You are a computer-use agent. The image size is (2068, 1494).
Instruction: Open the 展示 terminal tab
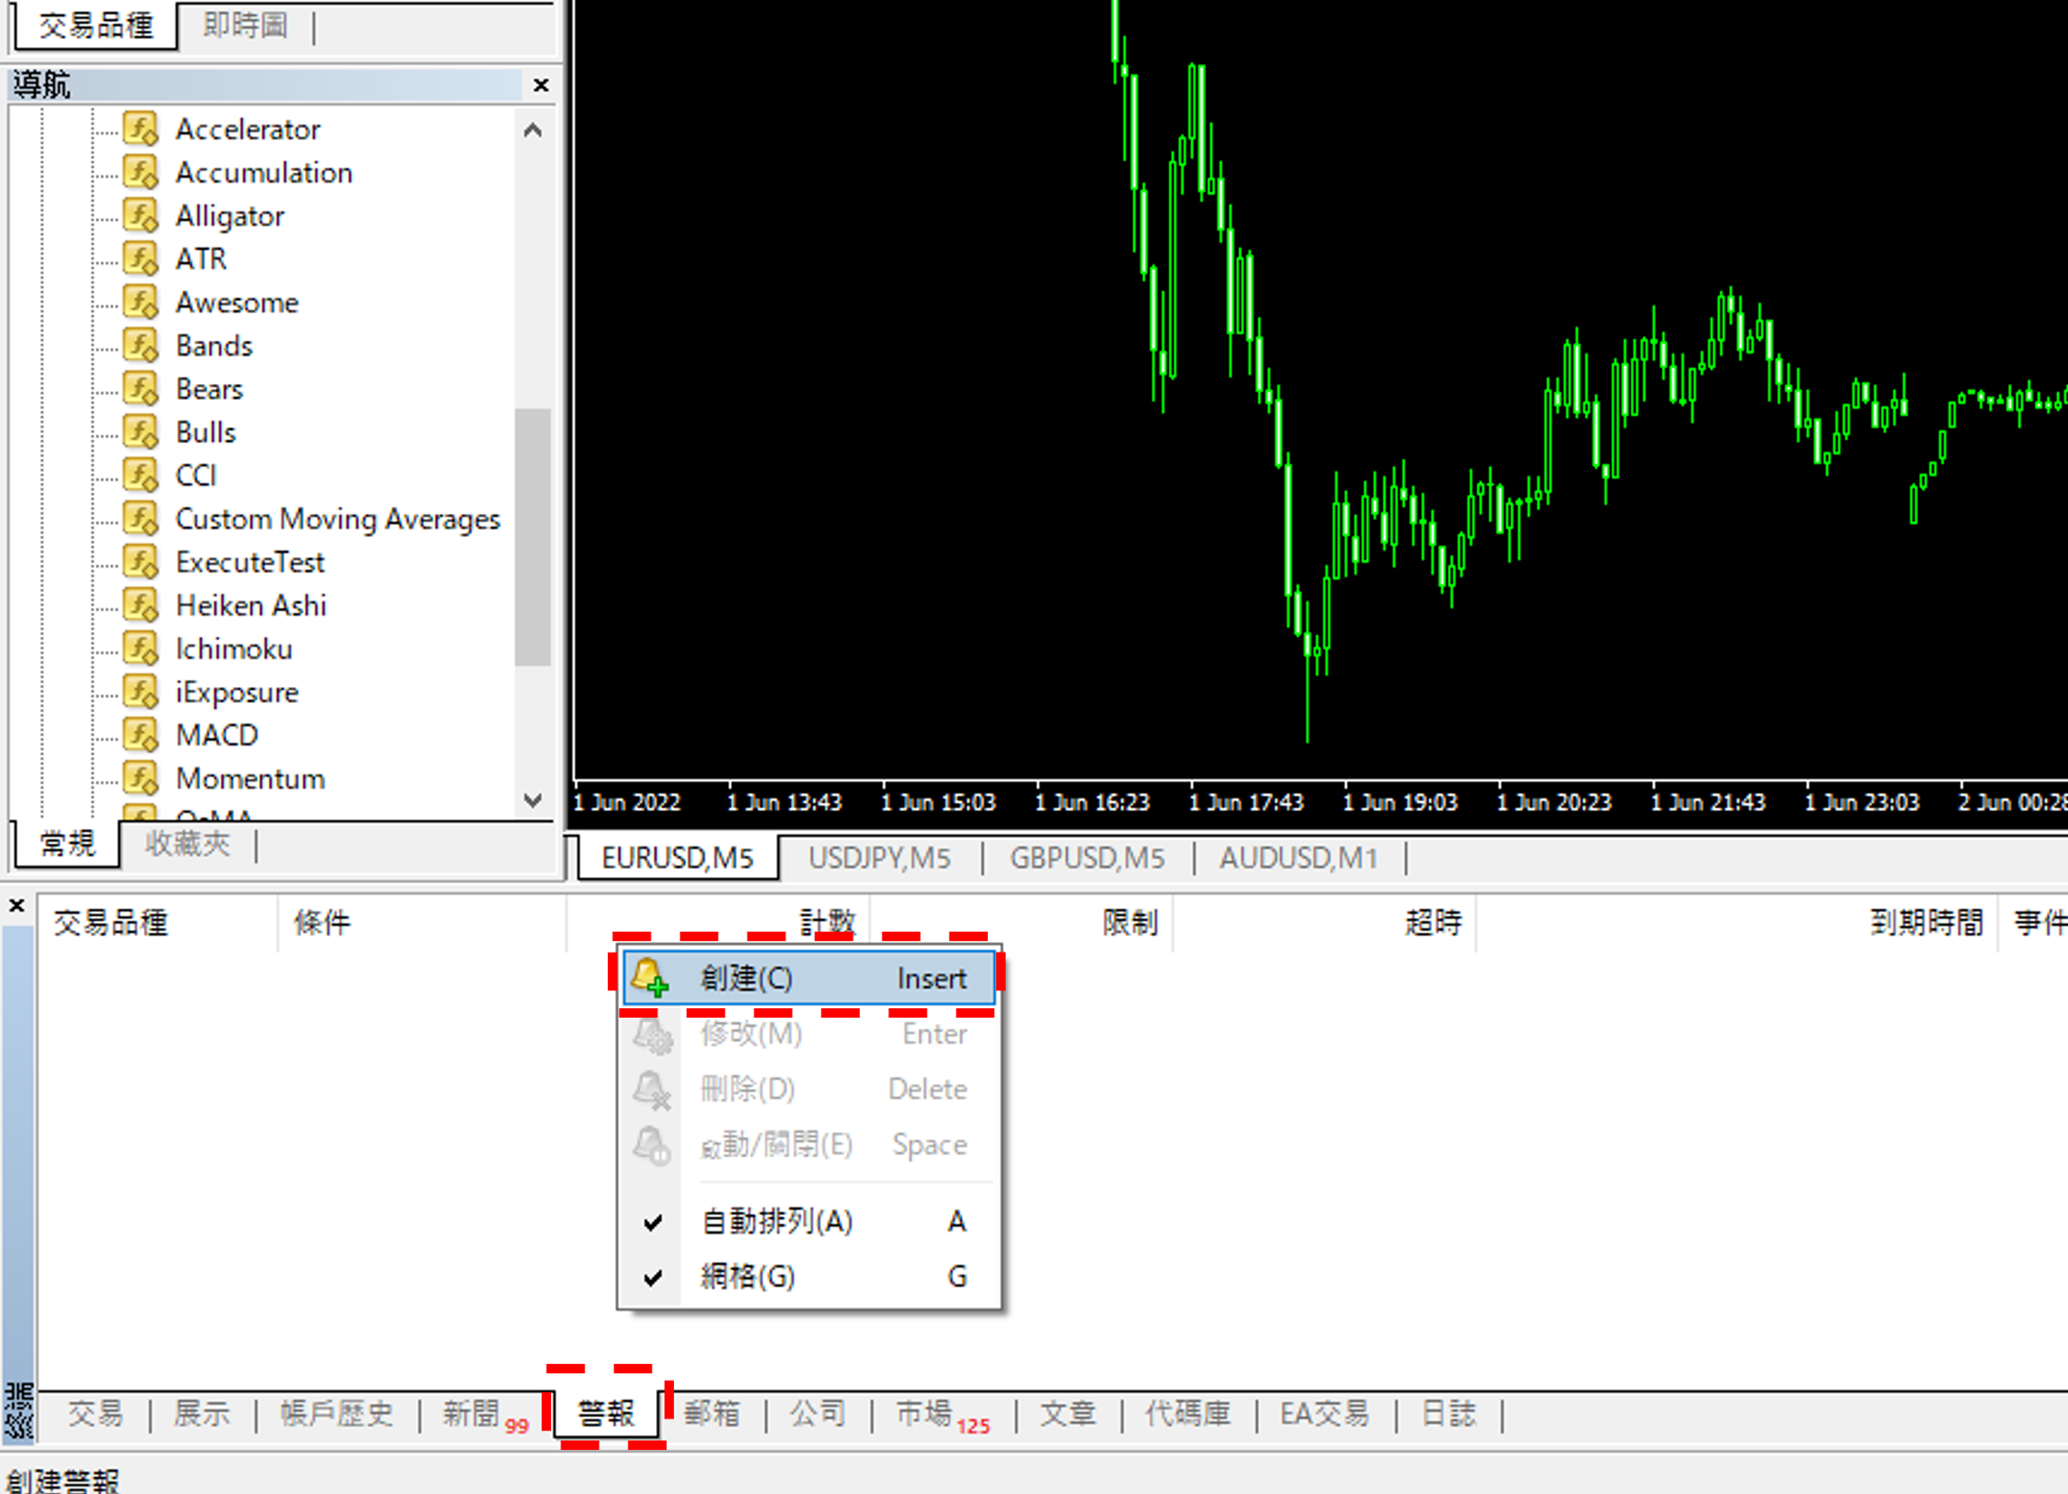(x=201, y=1414)
